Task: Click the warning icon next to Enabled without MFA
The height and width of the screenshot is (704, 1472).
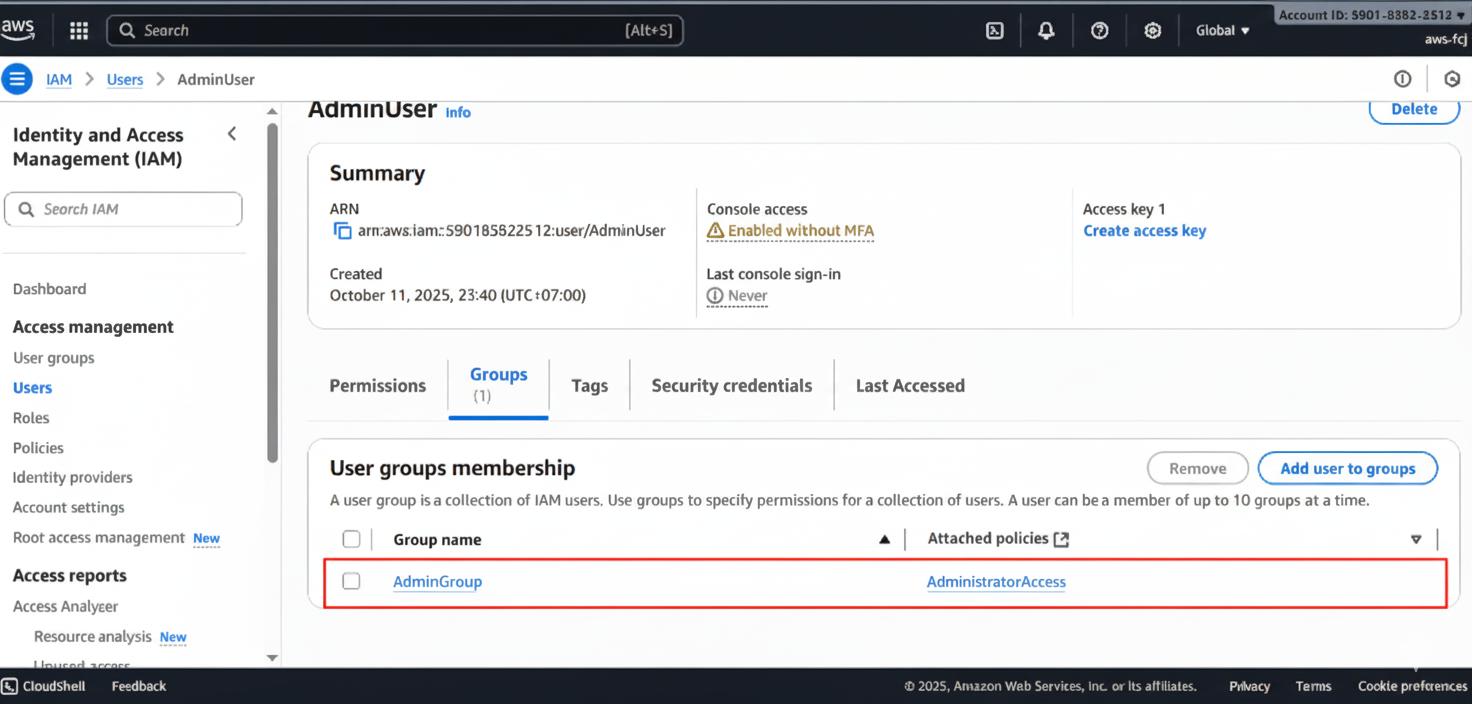Action: (x=715, y=231)
